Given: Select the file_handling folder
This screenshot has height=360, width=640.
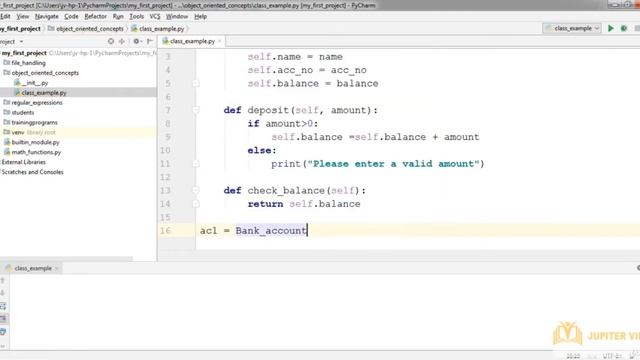Looking at the screenshot, I should tap(28, 63).
